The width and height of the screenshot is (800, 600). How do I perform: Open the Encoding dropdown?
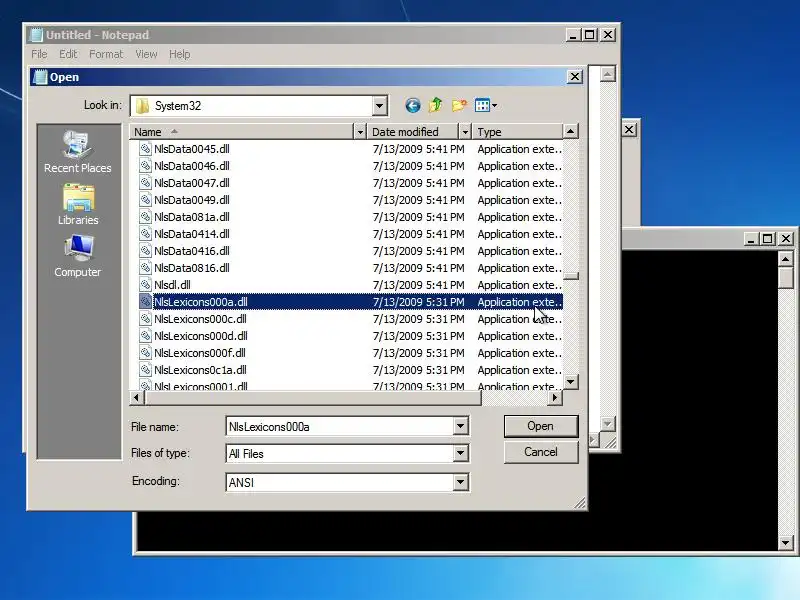click(460, 482)
